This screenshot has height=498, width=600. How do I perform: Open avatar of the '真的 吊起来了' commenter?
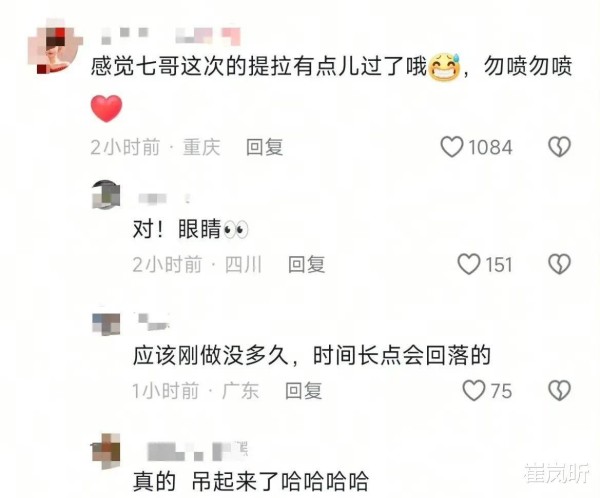point(106,451)
